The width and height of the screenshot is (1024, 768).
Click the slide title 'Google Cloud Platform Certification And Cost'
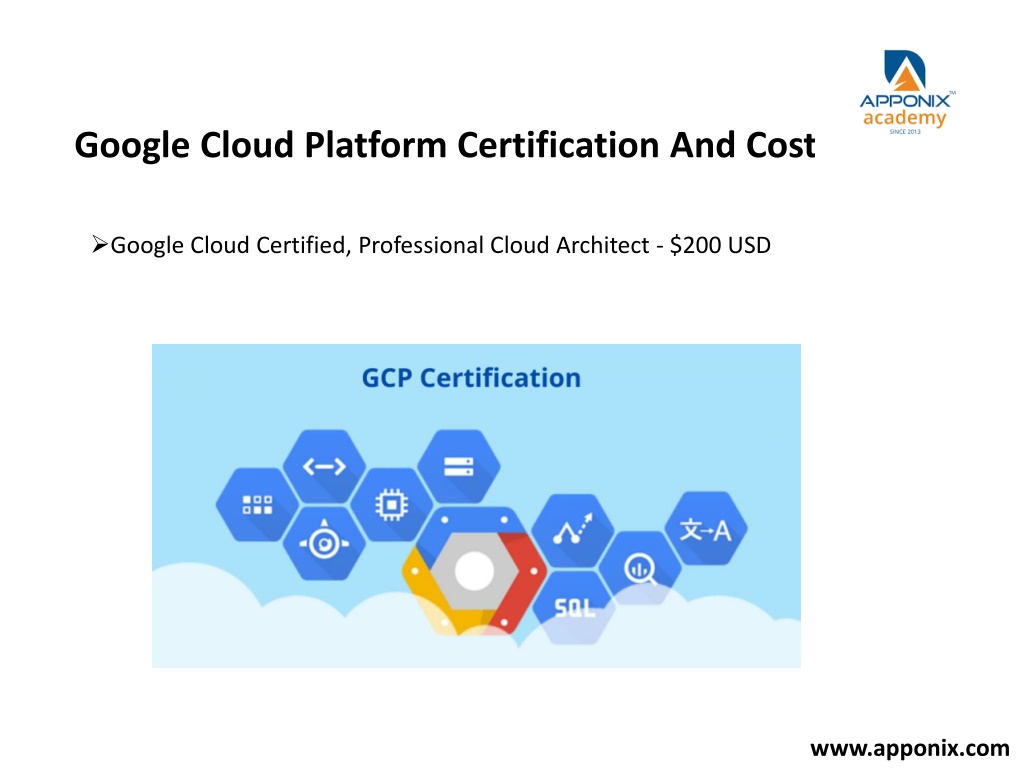(x=445, y=145)
